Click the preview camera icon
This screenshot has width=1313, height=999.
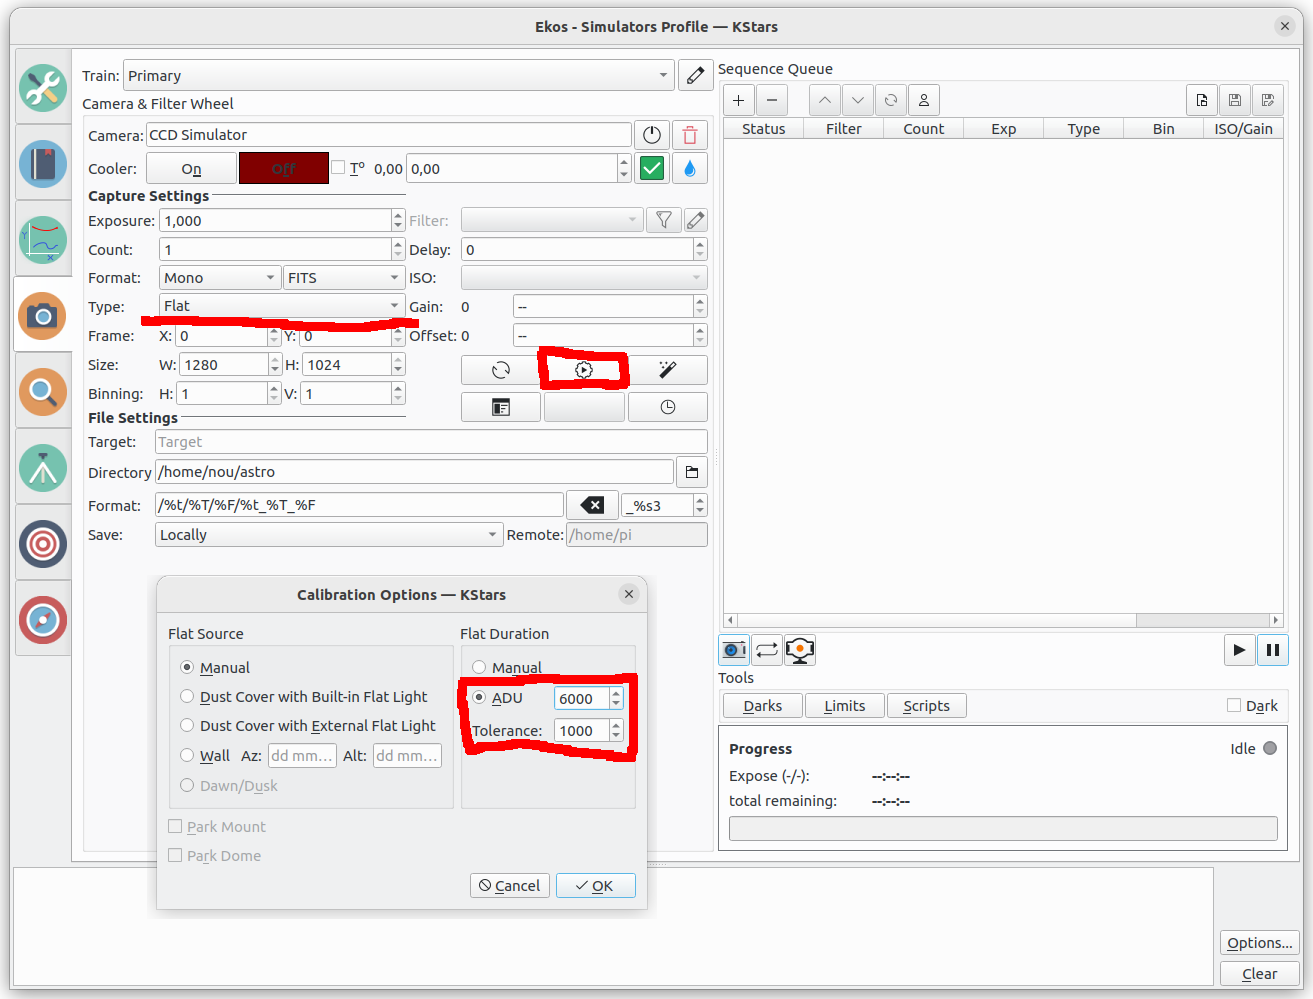click(734, 650)
